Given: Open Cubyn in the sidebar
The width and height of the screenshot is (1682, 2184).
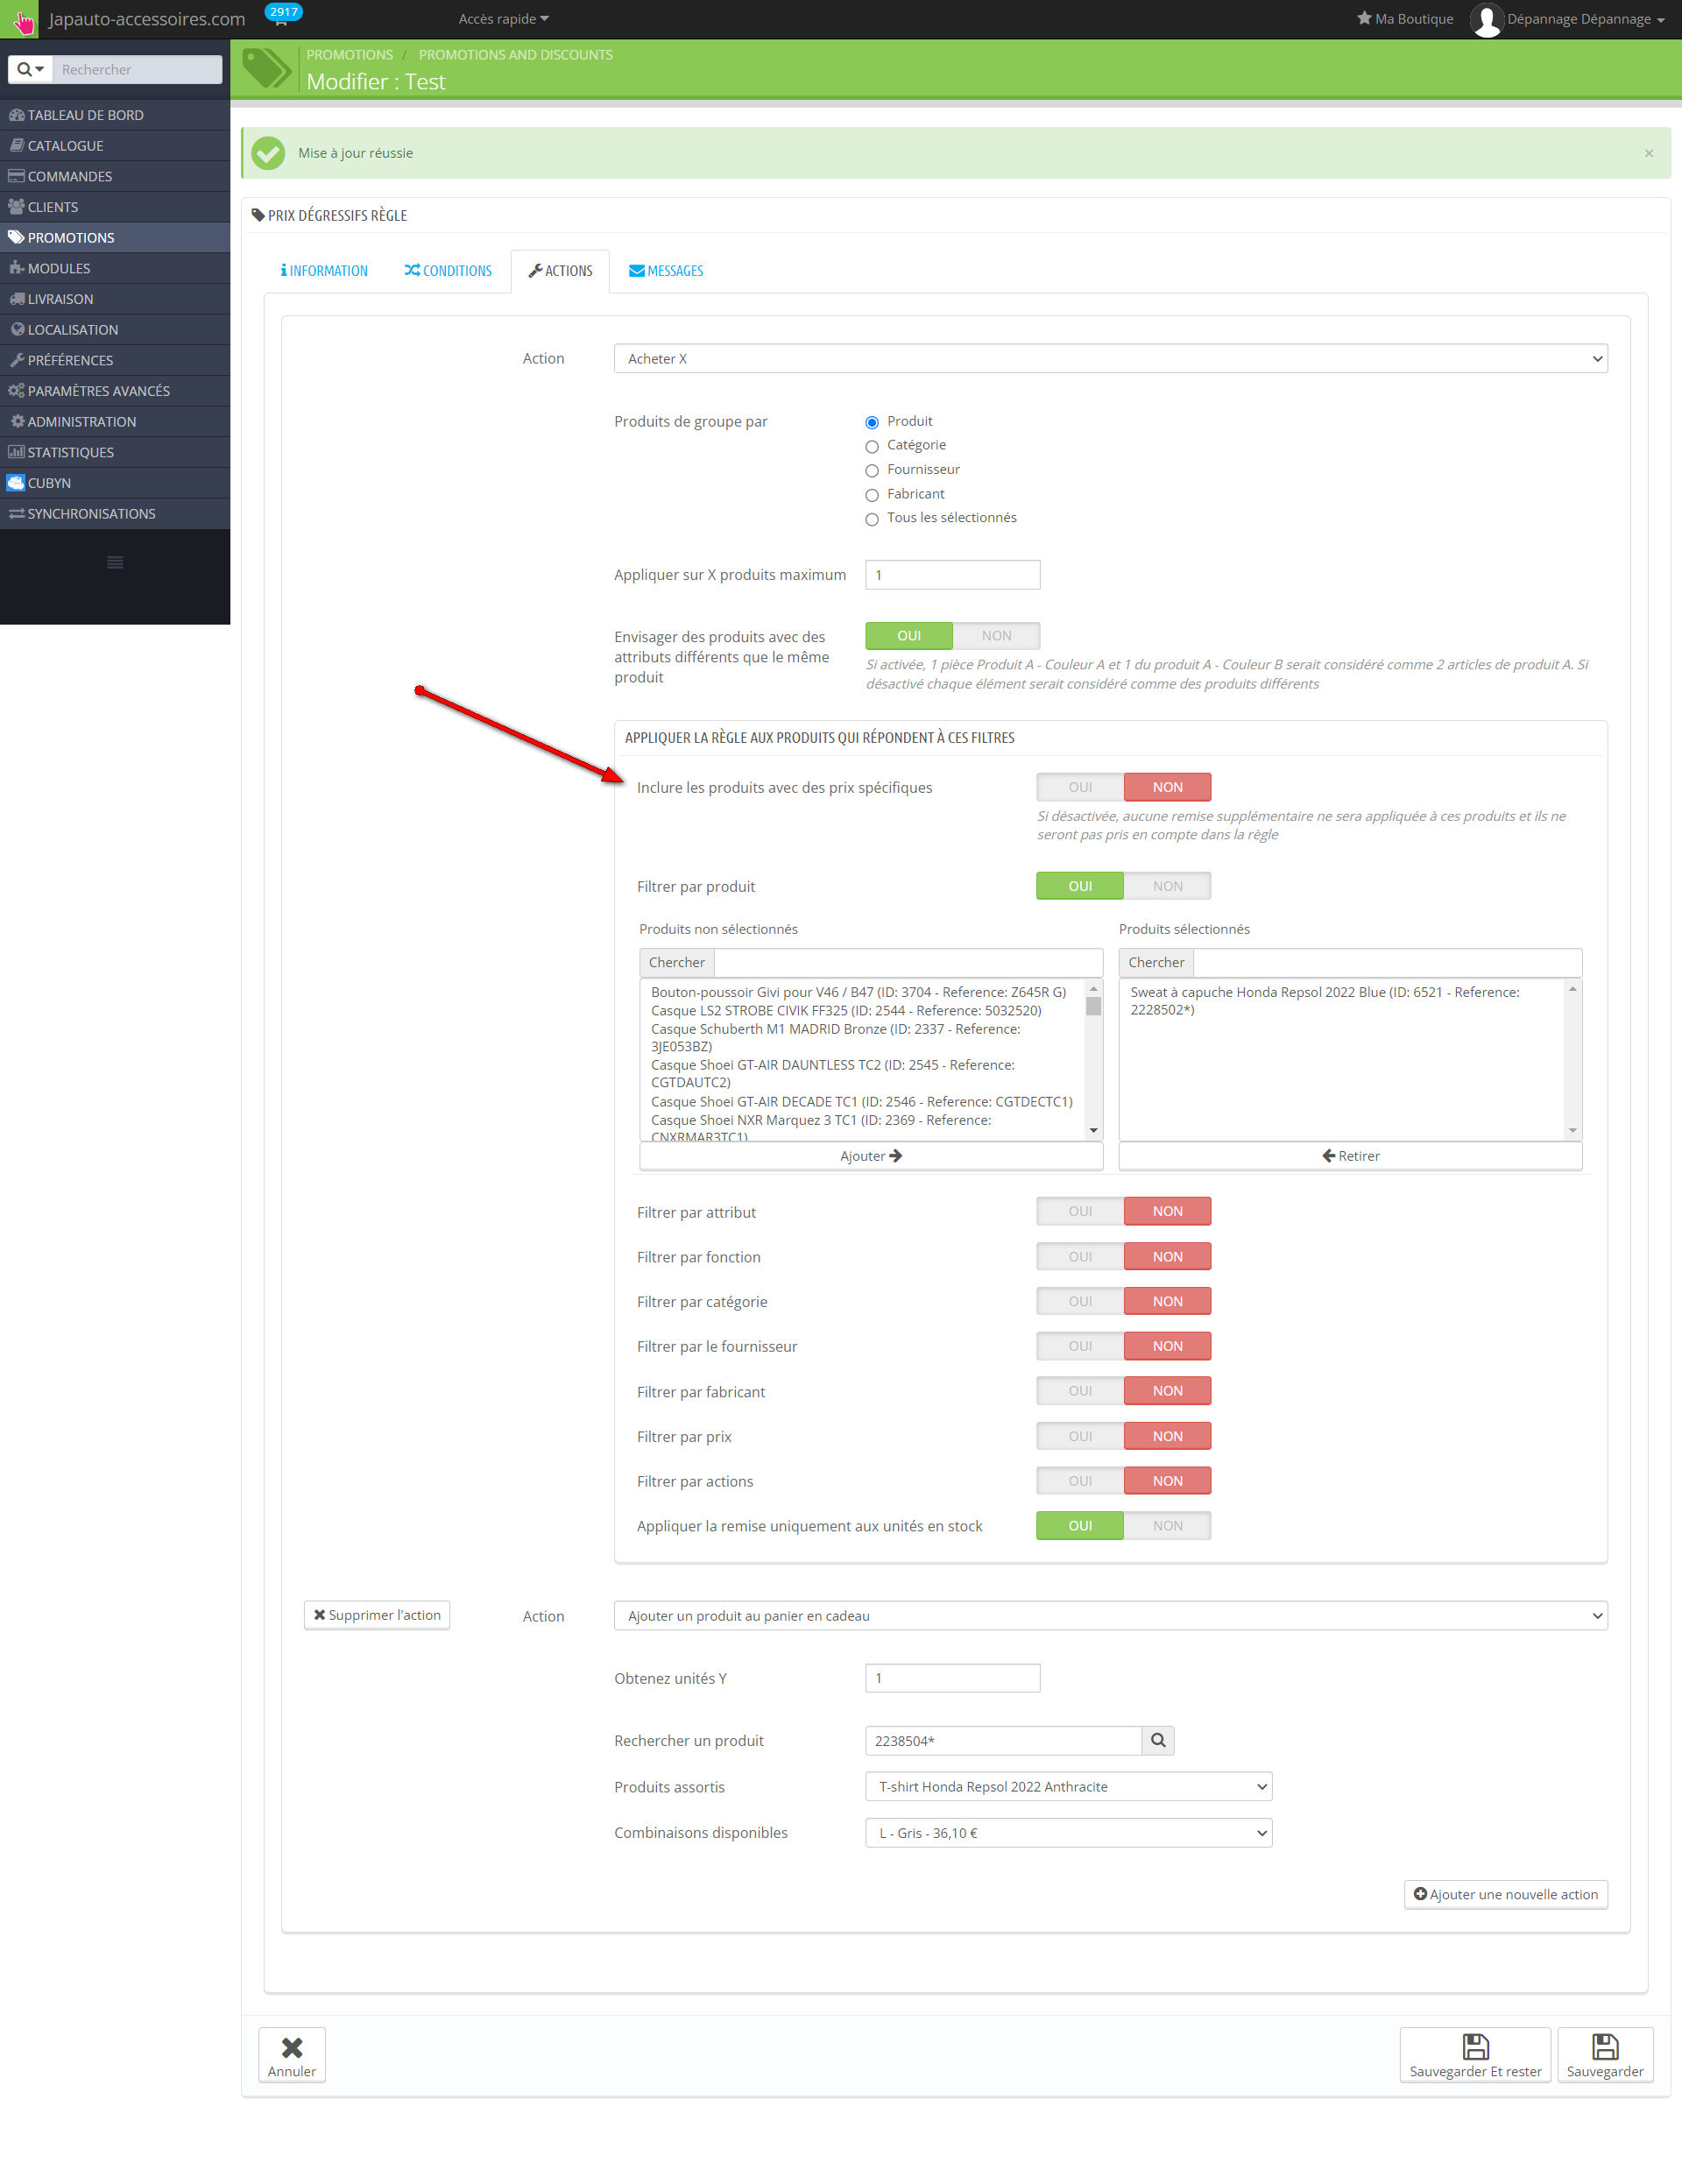Looking at the screenshot, I should [49, 483].
